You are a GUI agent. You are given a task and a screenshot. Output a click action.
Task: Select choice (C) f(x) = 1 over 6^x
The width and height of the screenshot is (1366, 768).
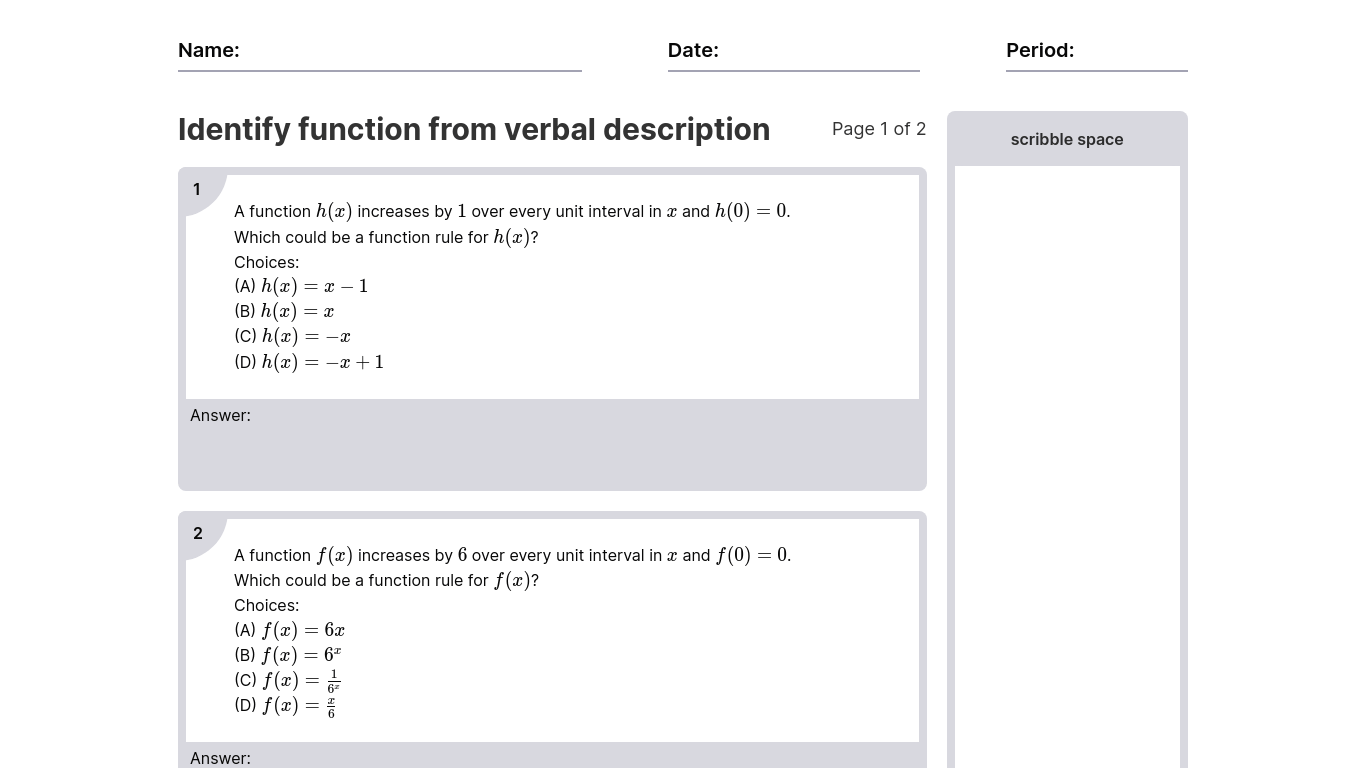tap(288, 680)
